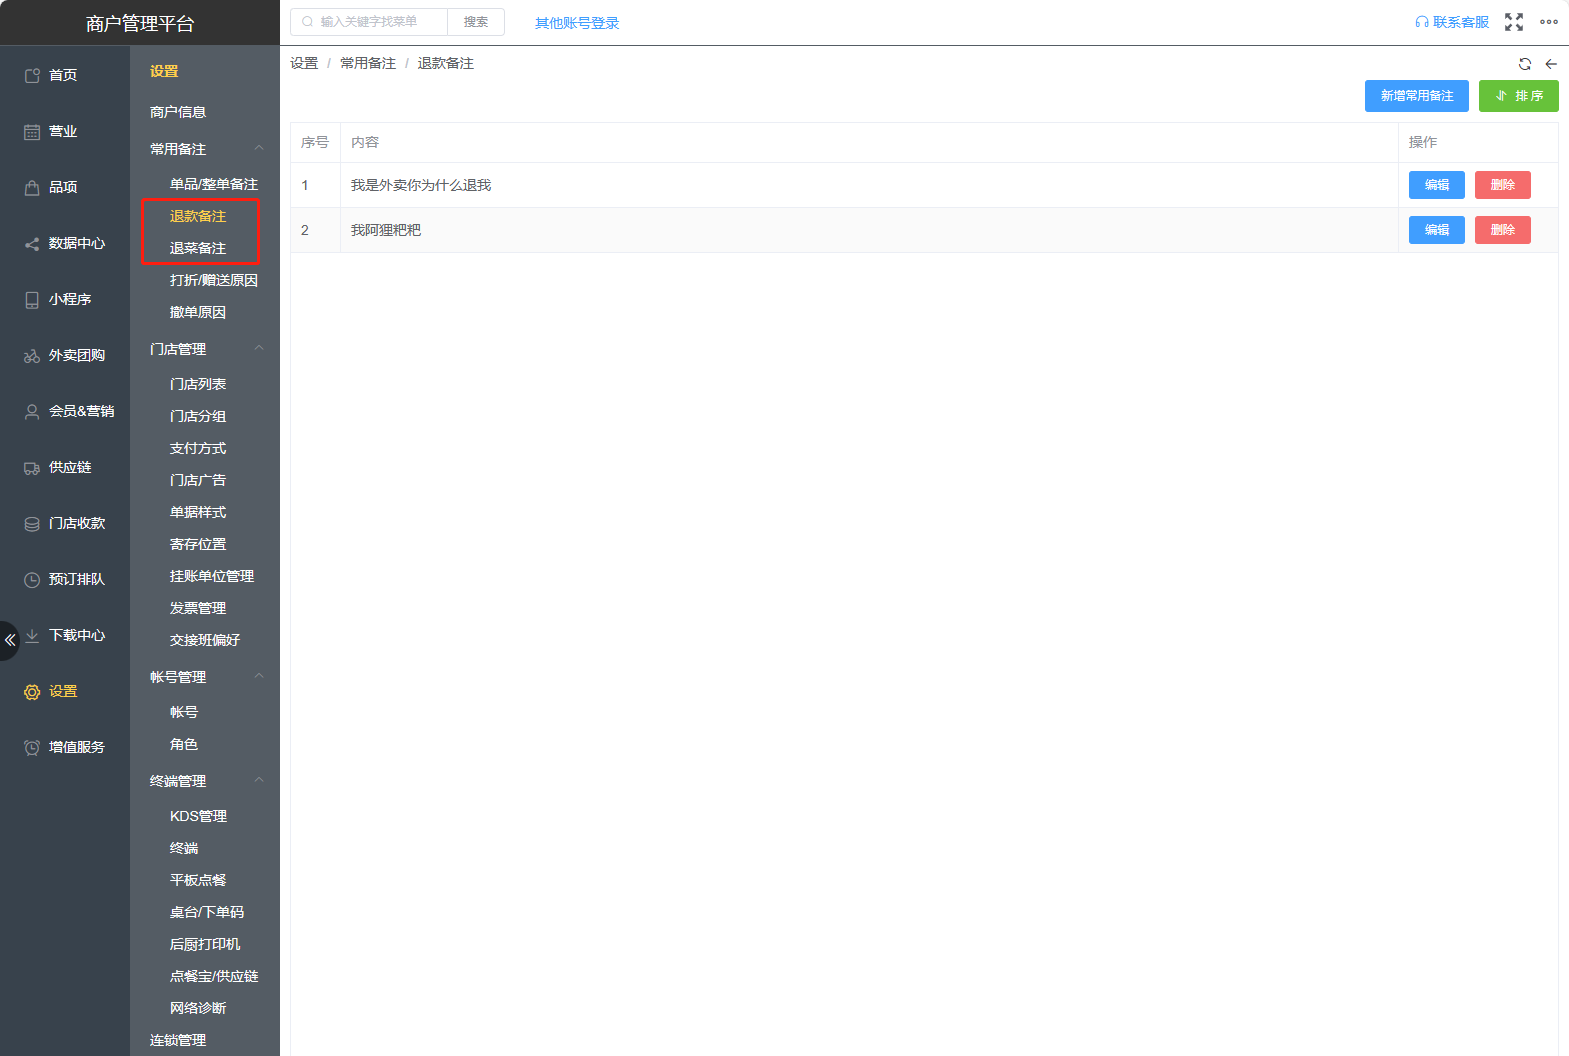
Task: Open 支付方式 submenu item
Action: coord(198,448)
